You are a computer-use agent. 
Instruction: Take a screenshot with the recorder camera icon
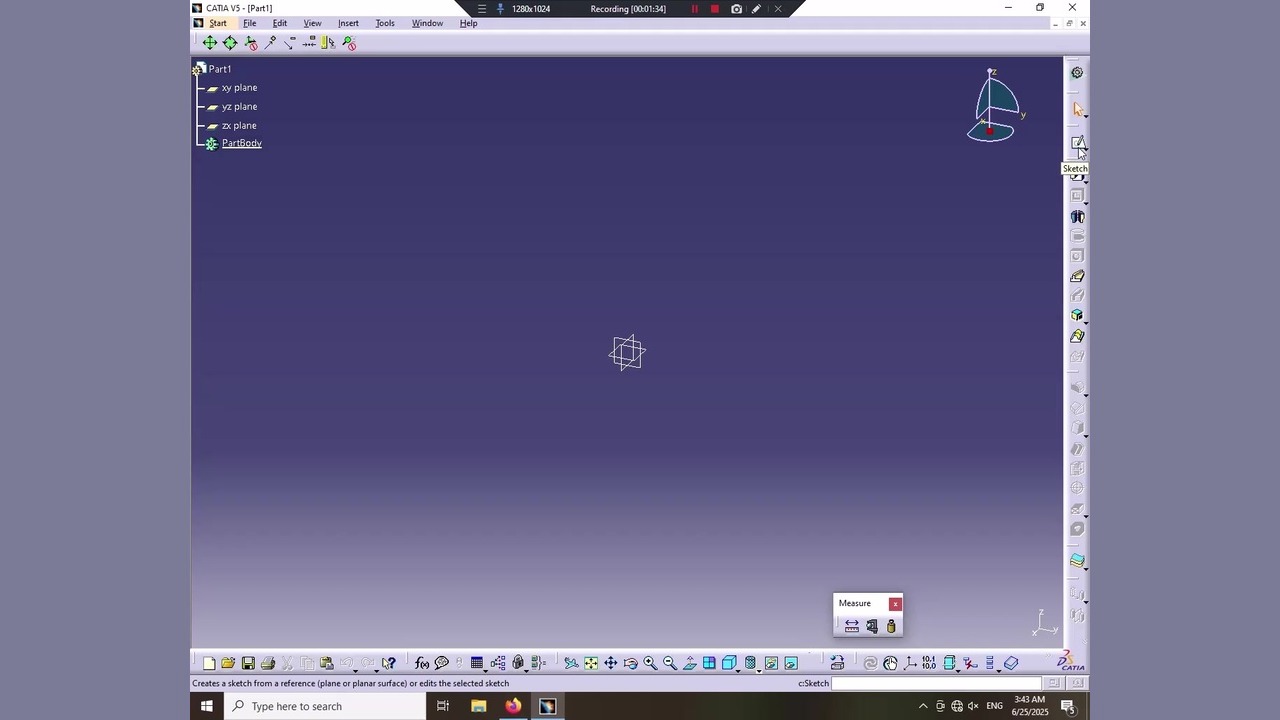tap(737, 9)
